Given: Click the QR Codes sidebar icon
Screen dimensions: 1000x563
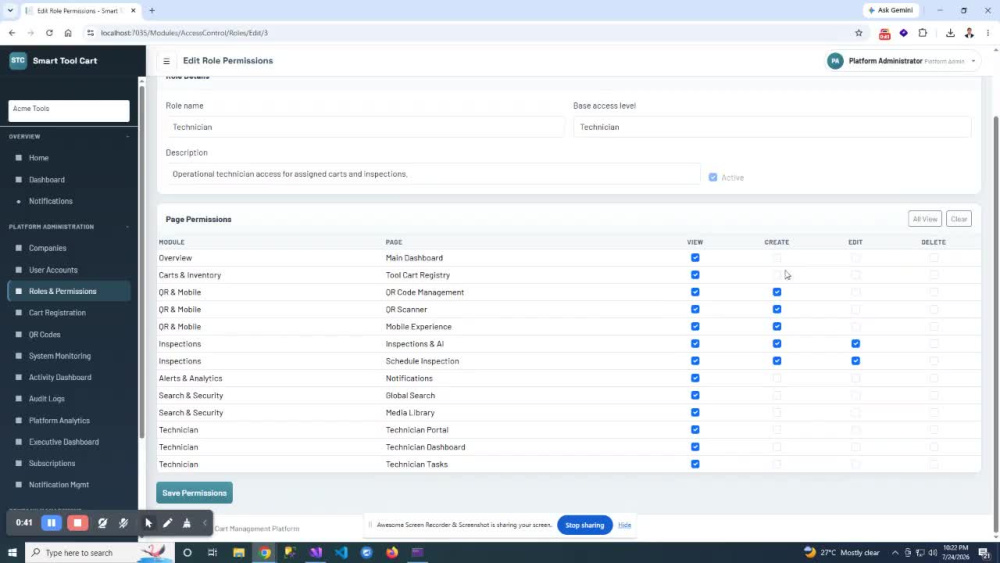Looking at the screenshot, I should (x=18, y=334).
